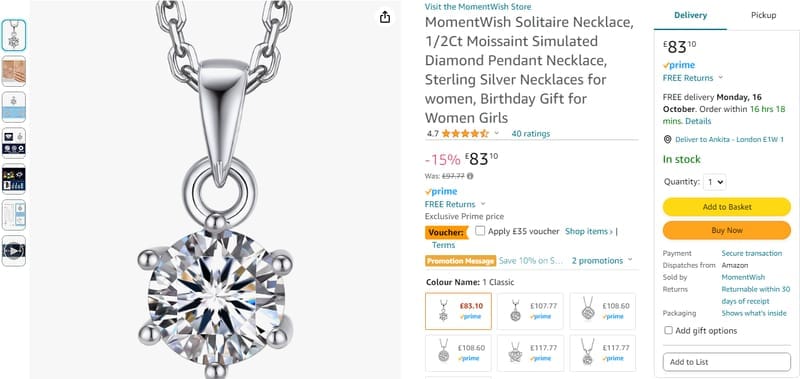This screenshot has height=379, width=800.
Task: Click the Add to Basket button
Action: (x=727, y=207)
